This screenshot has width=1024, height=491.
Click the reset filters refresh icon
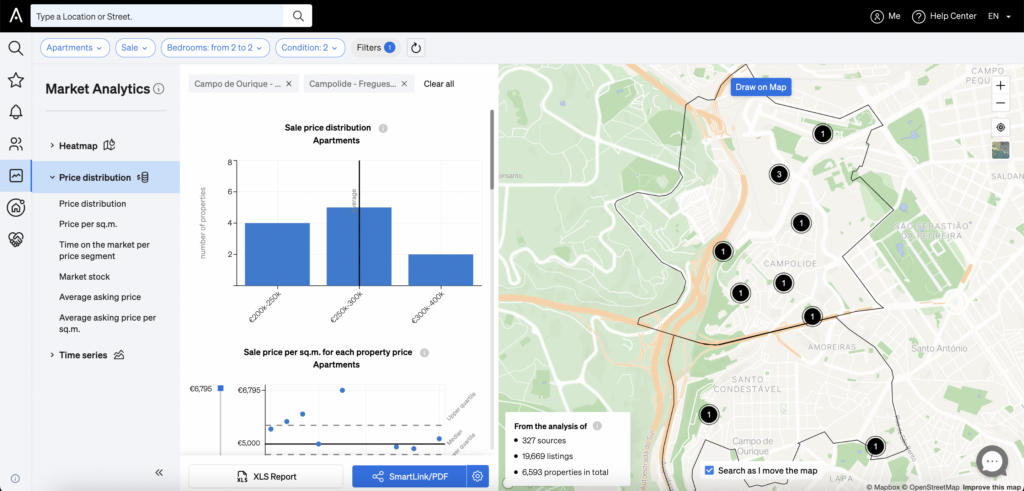tap(417, 47)
